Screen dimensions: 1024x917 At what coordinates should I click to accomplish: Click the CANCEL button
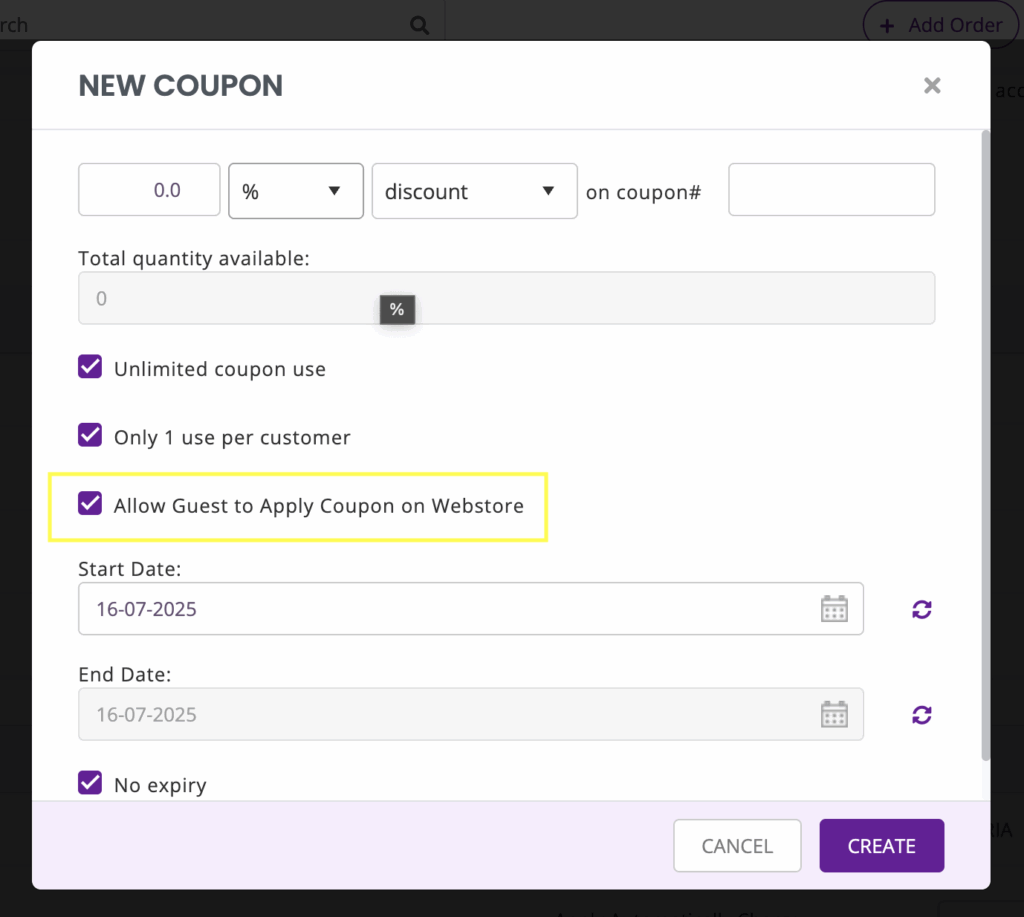coord(737,845)
